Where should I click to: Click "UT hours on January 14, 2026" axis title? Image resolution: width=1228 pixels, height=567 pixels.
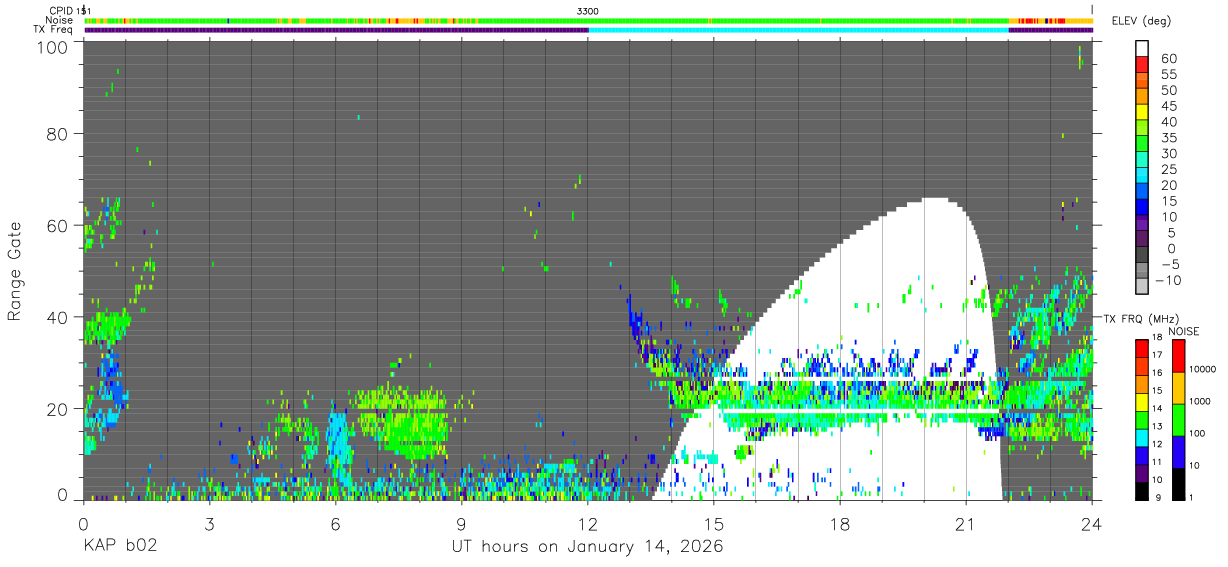(x=588, y=547)
